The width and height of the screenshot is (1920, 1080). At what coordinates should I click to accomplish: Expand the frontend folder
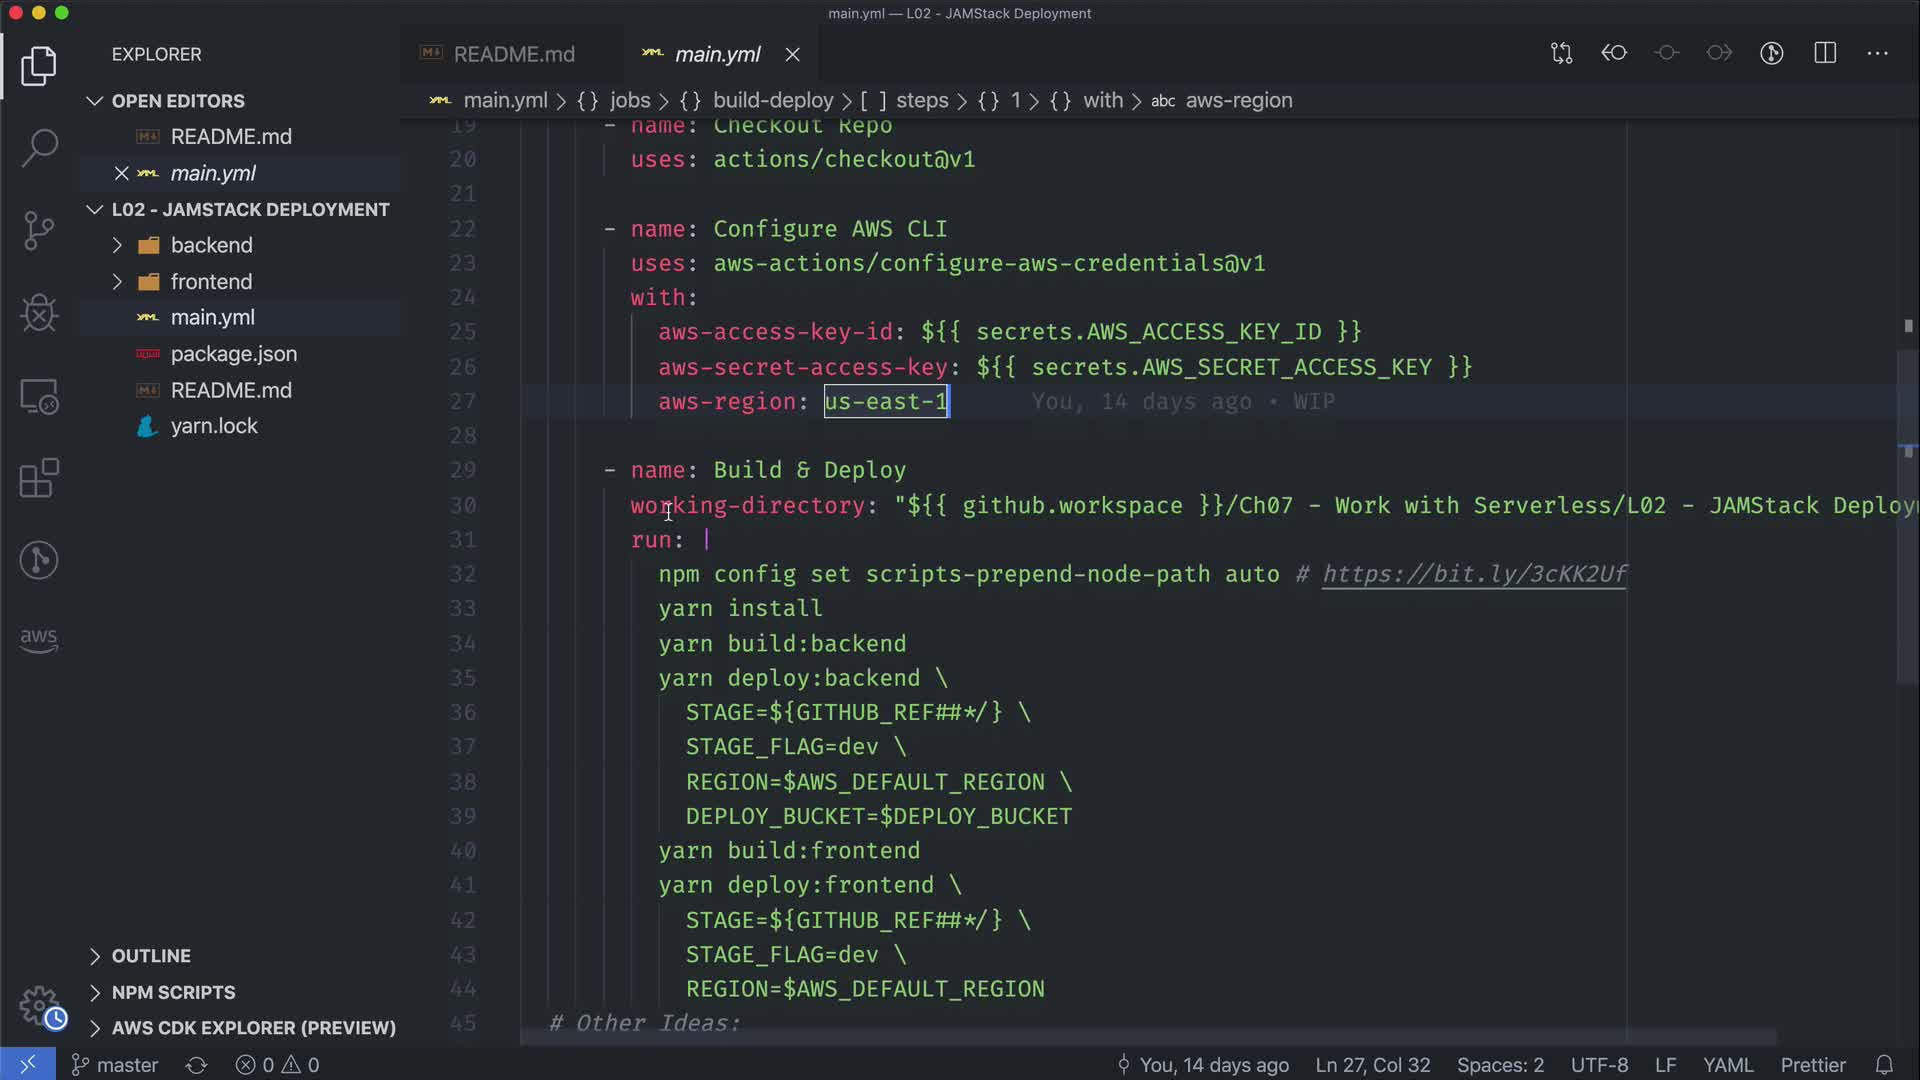[211, 282]
